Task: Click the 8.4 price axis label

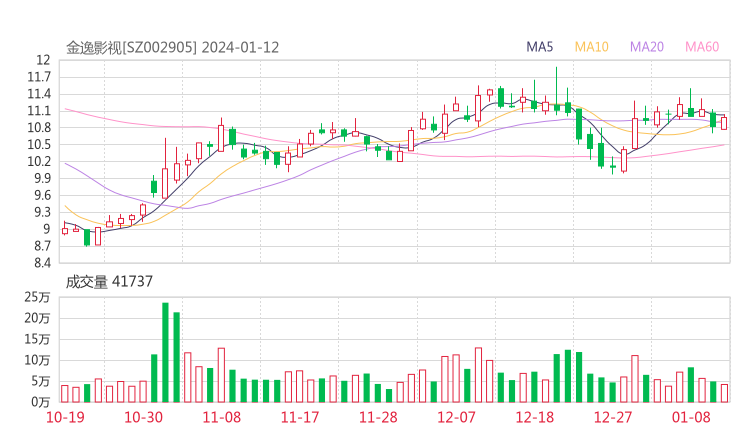Action: [42, 263]
